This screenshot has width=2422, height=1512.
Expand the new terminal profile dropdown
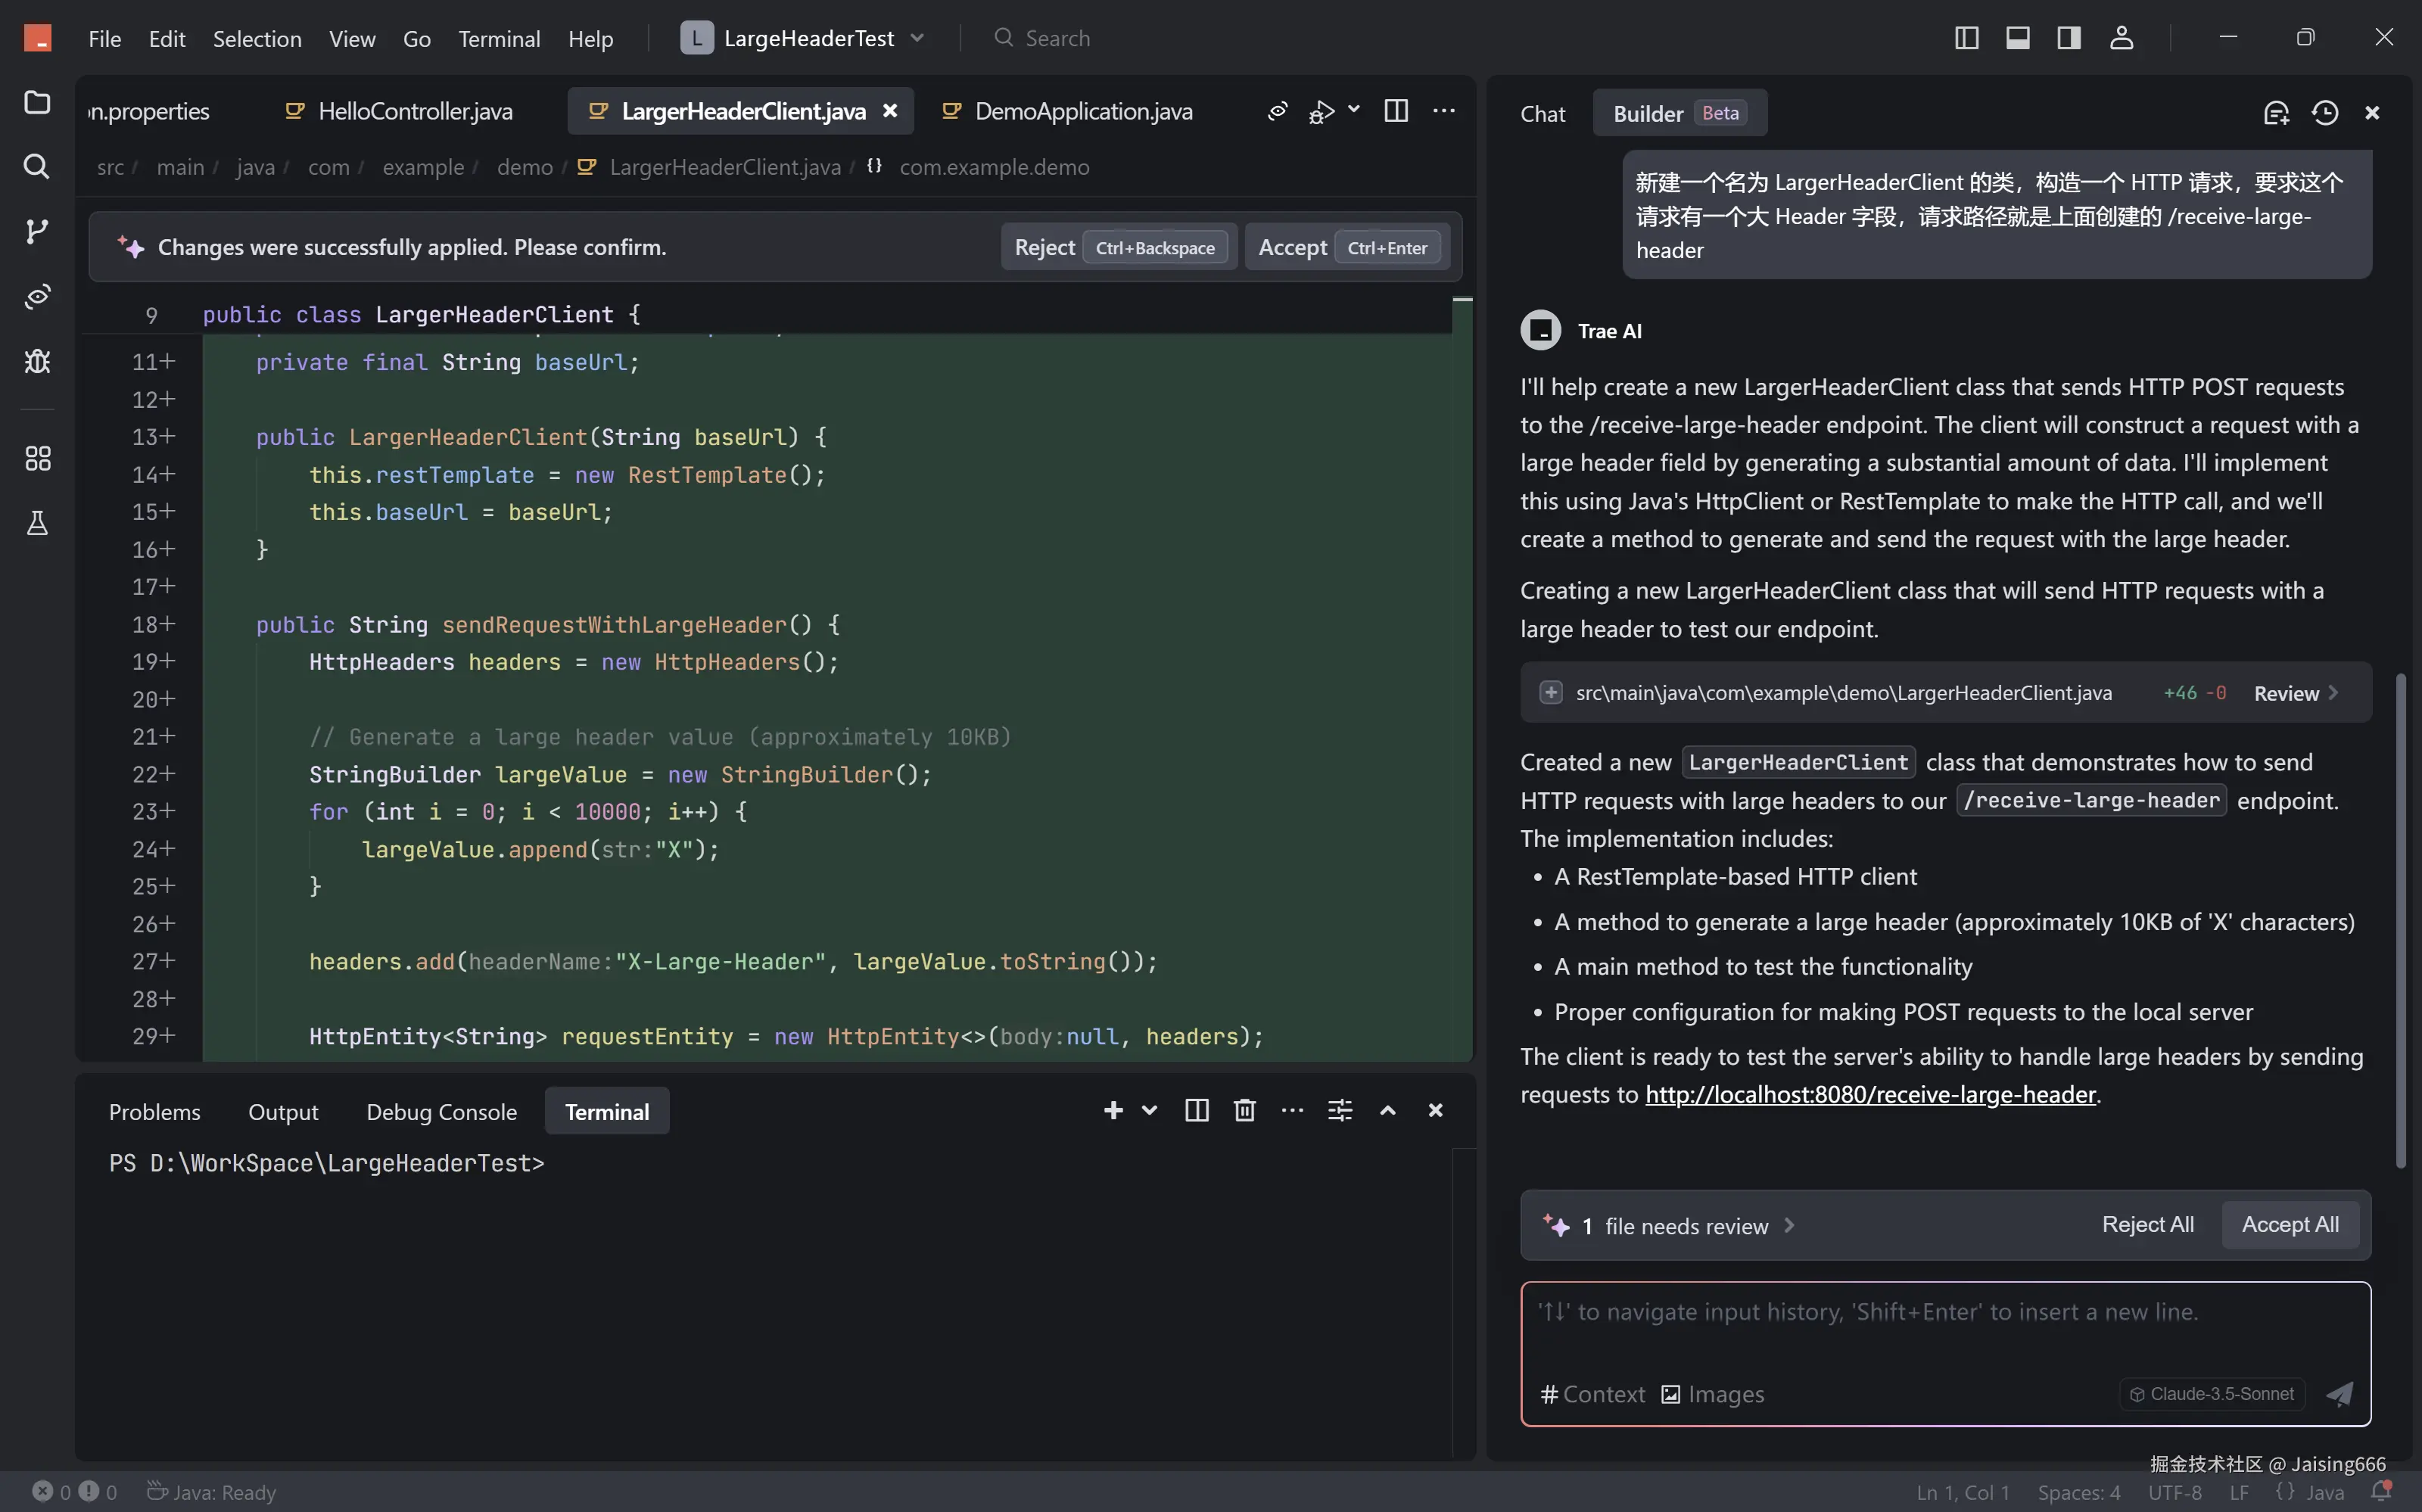pos(1149,1110)
